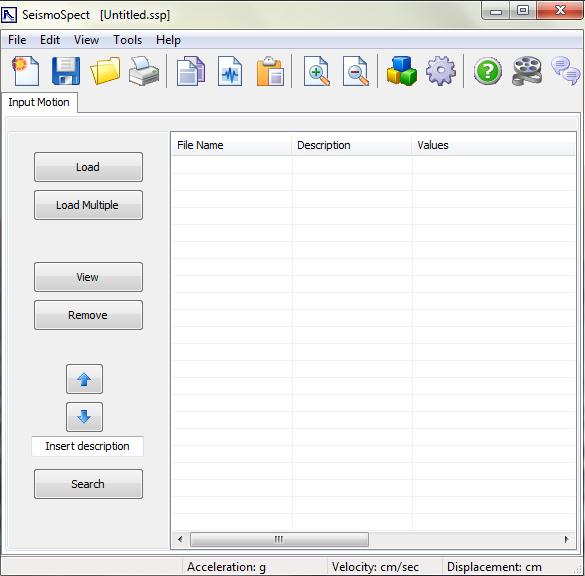Open the Edit menu
Image resolution: width=585 pixels, height=576 pixels.
pyautogui.click(x=50, y=40)
